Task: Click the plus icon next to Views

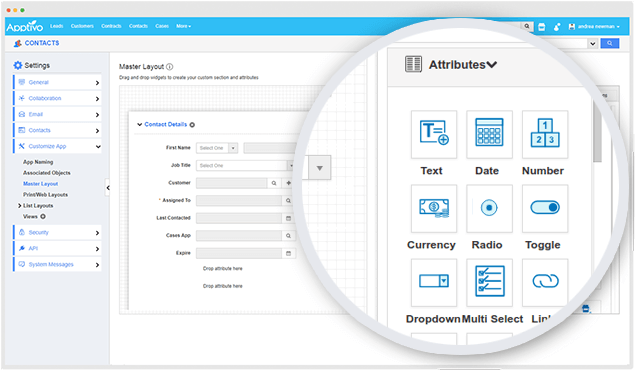Action: tap(43, 217)
